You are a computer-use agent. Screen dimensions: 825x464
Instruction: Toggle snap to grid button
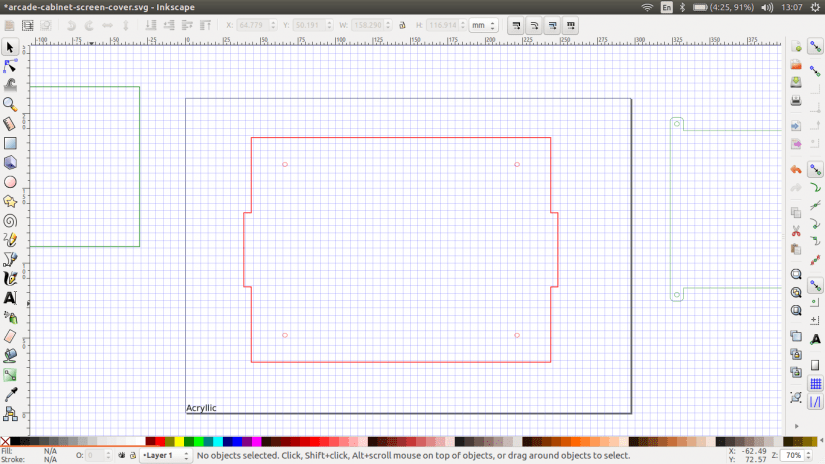pyautogui.click(x=815, y=383)
